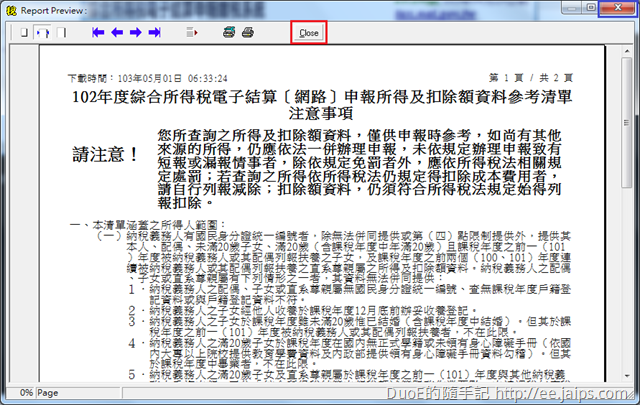Go to the next page
Viewport: 640px width, 405px height.
(x=136, y=32)
